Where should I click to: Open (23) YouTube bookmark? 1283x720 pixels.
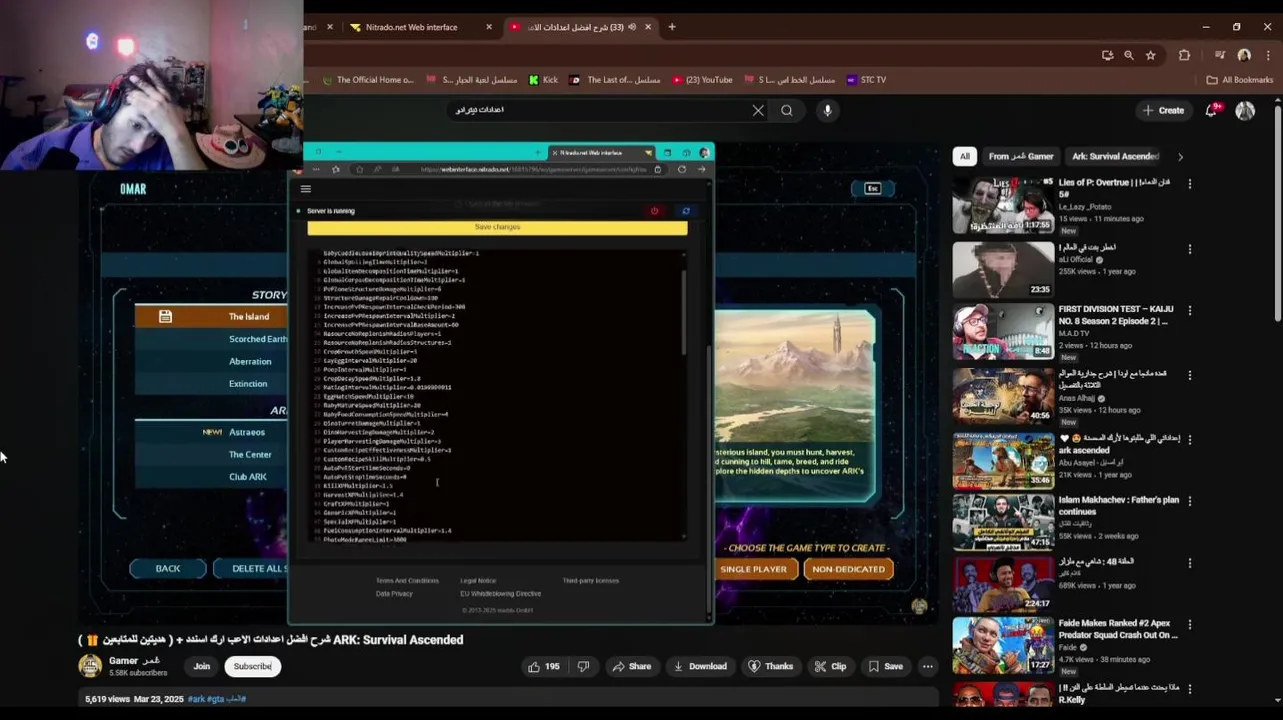702,80
